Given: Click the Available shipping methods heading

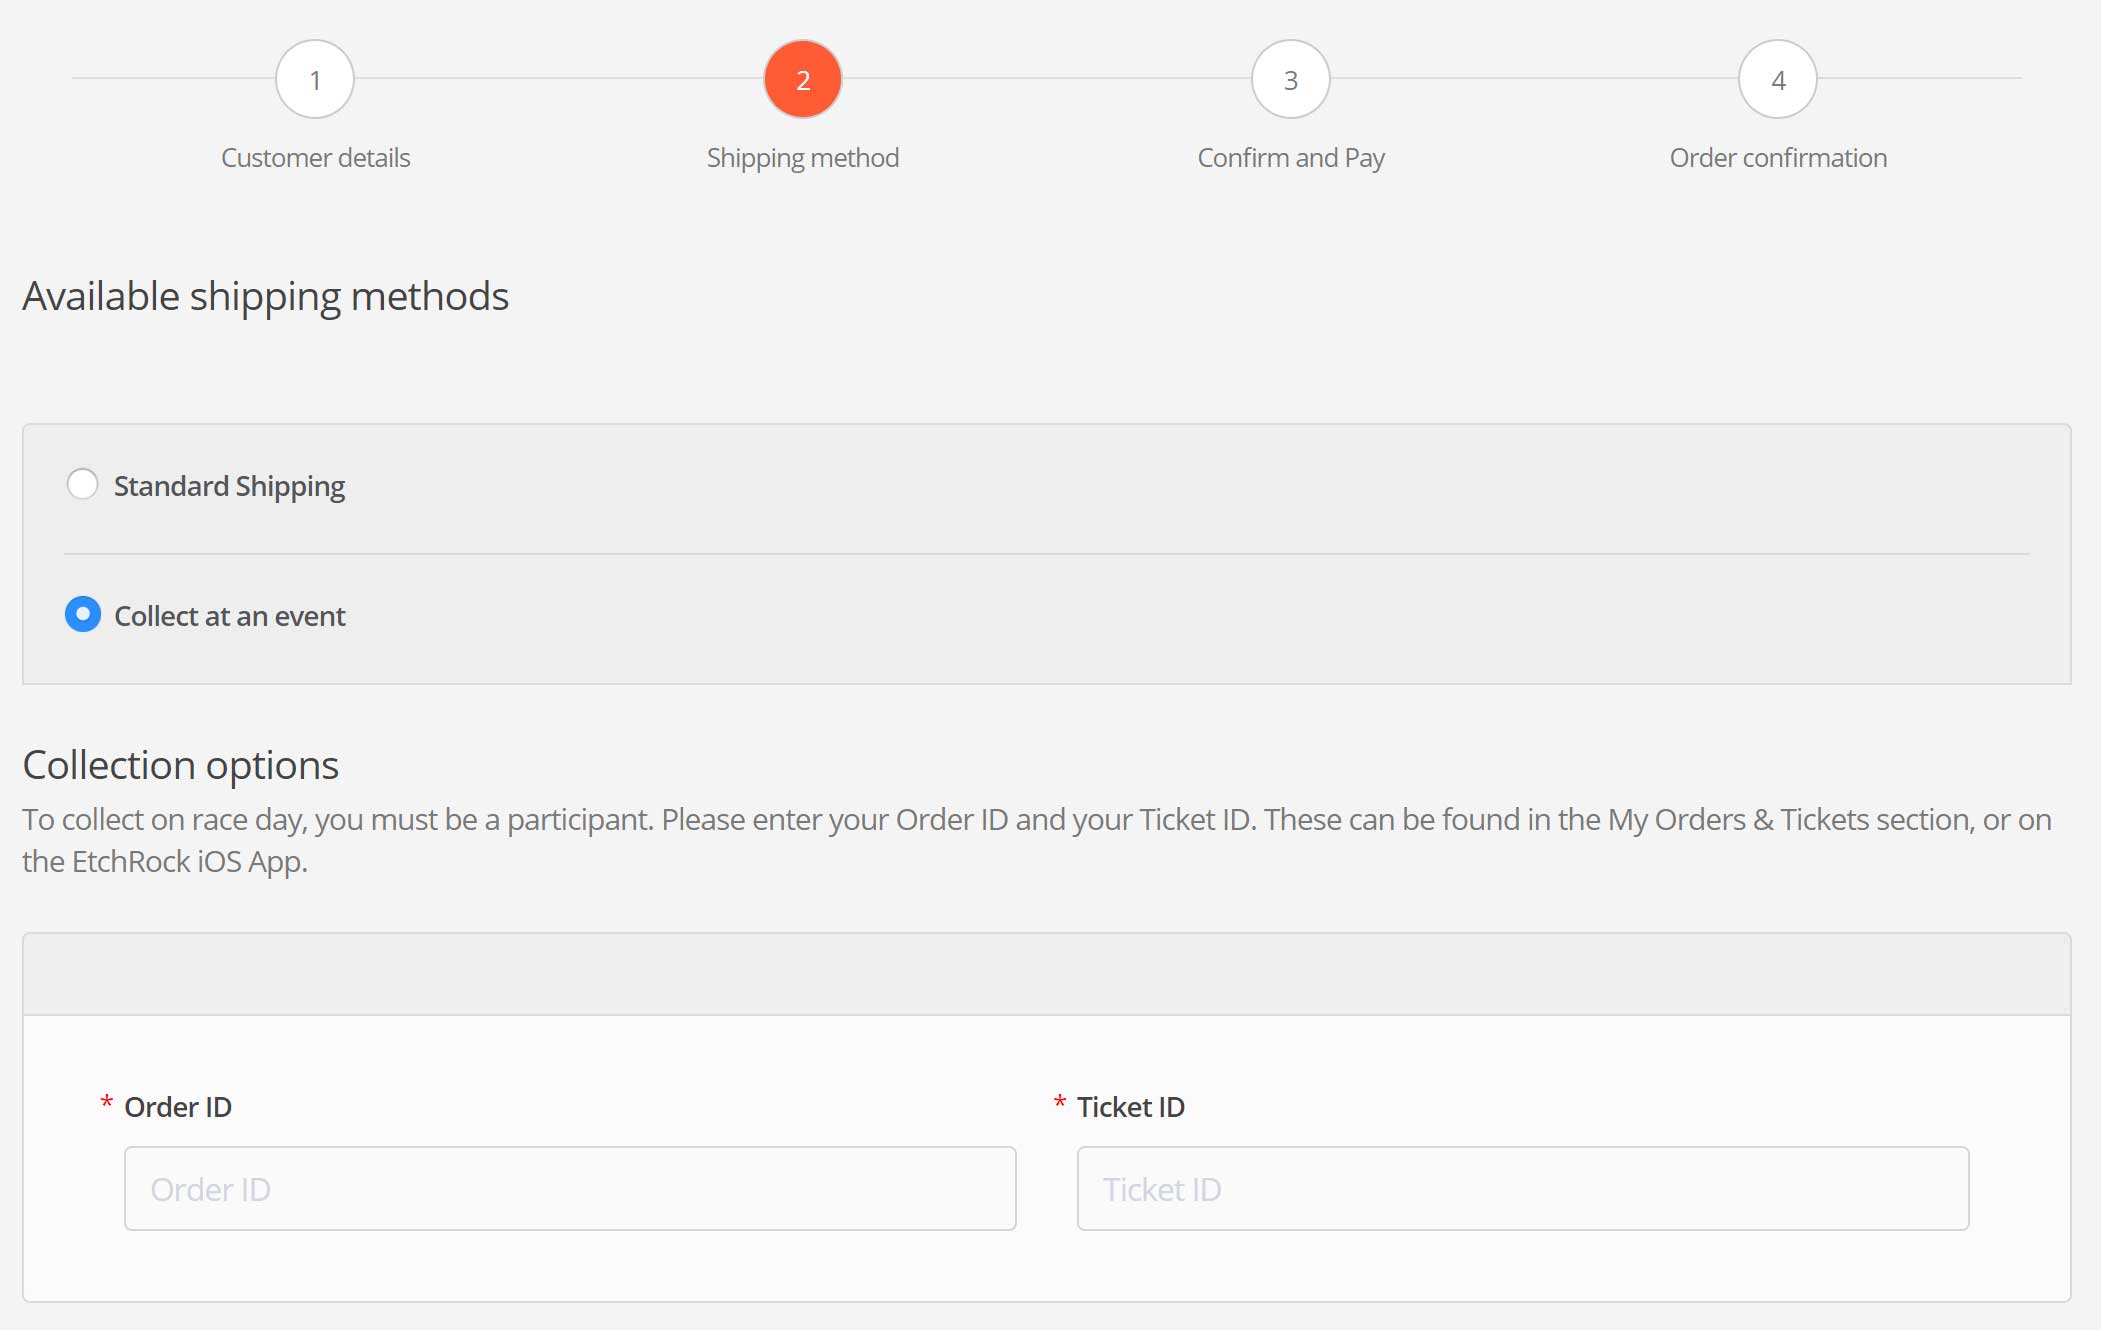Looking at the screenshot, I should coord(265,297).
